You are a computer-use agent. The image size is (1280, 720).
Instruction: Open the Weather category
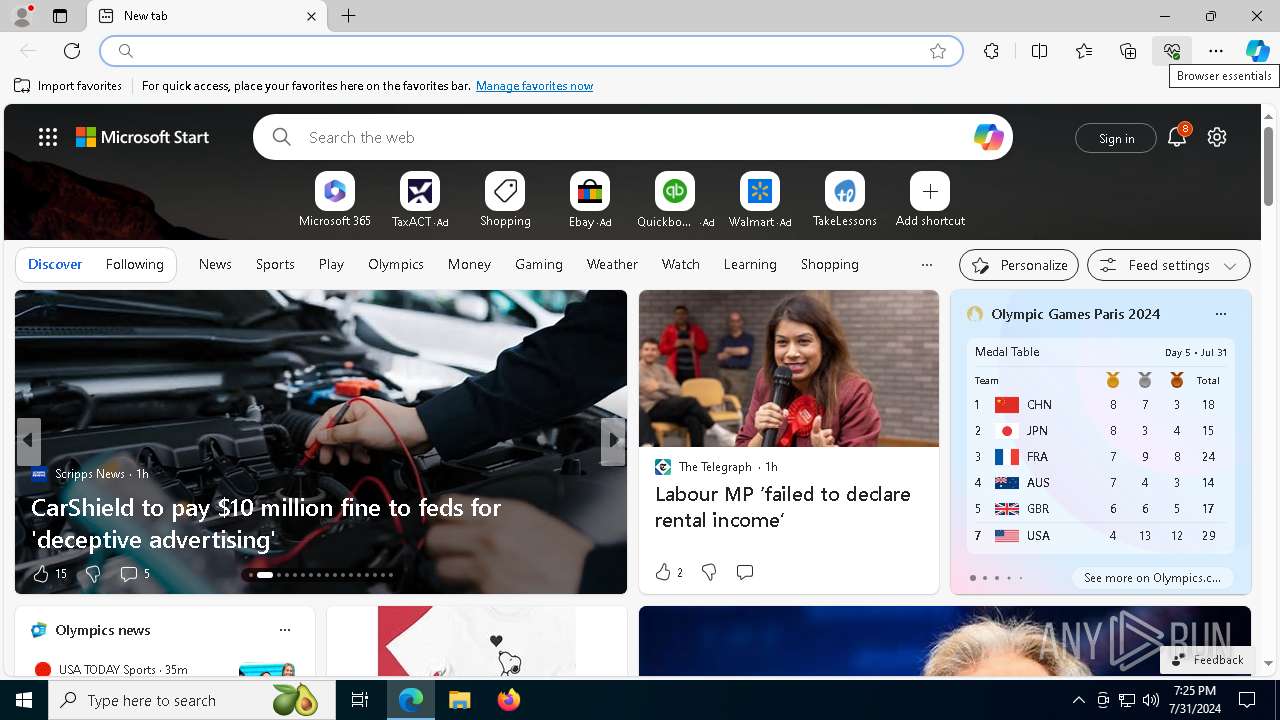click(x=612, y=264)
